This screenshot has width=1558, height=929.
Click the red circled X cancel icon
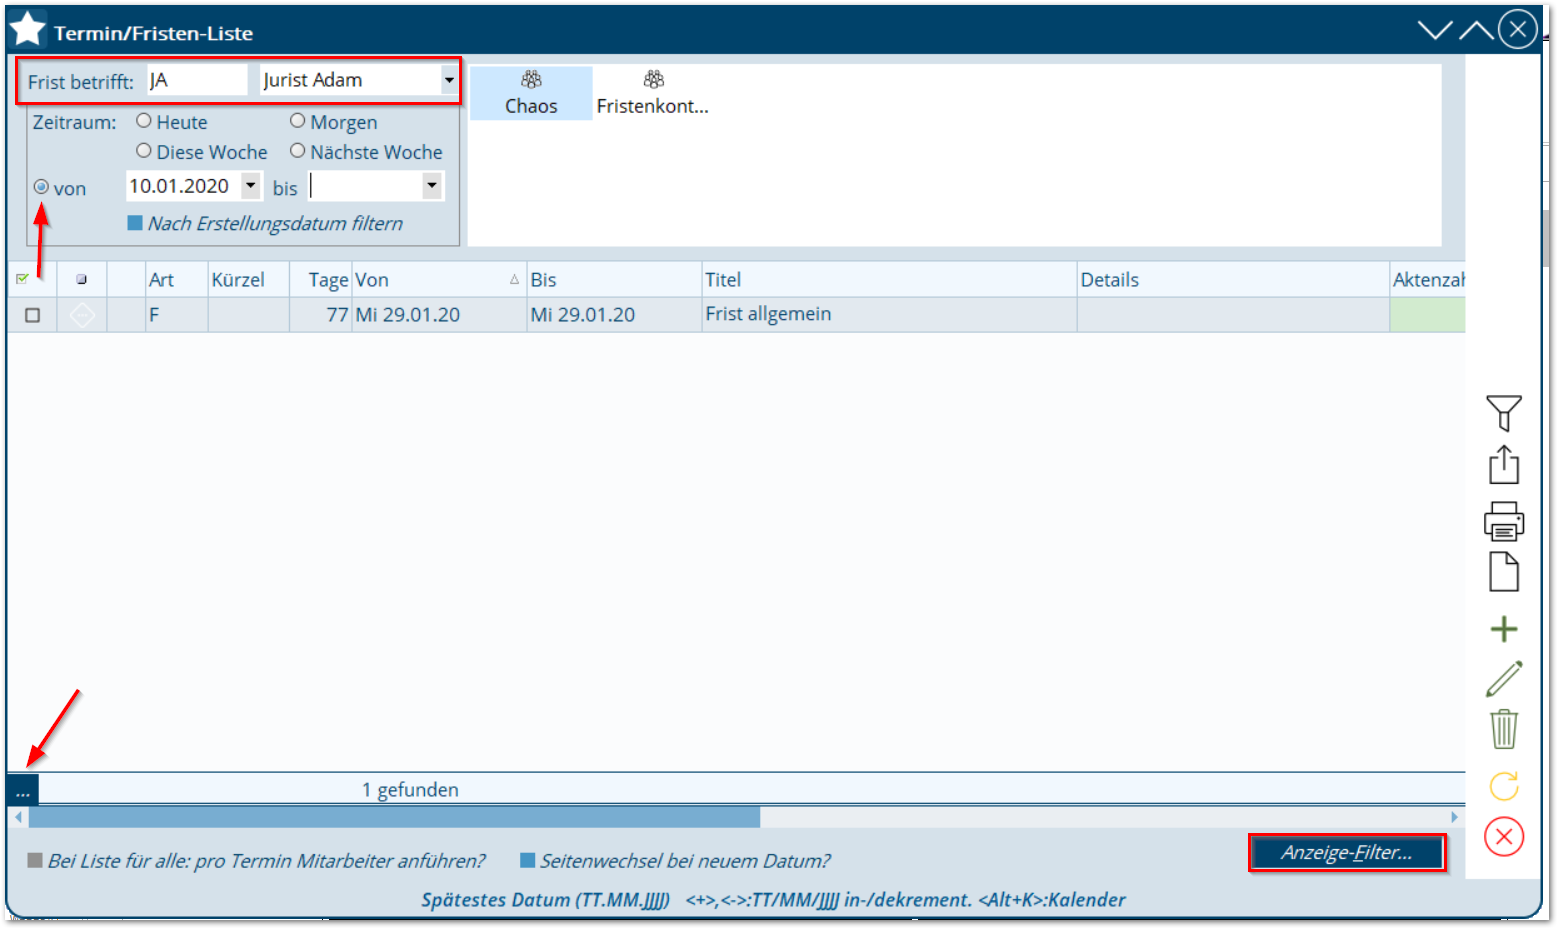point(1503,837)
